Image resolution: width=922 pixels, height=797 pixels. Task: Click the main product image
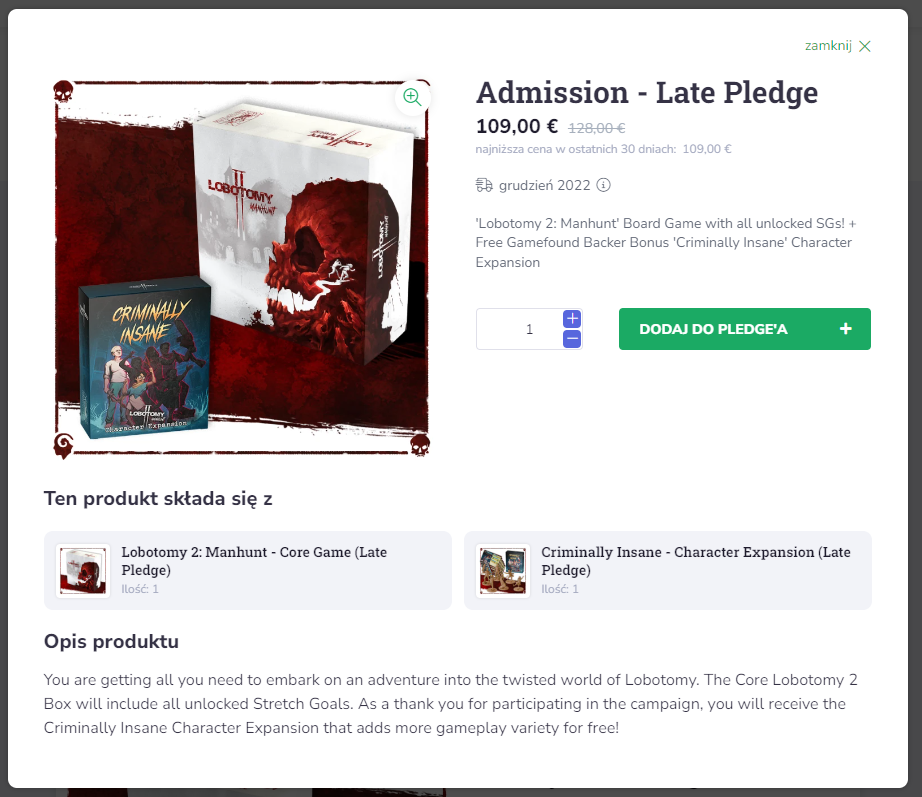coord(242,269)
